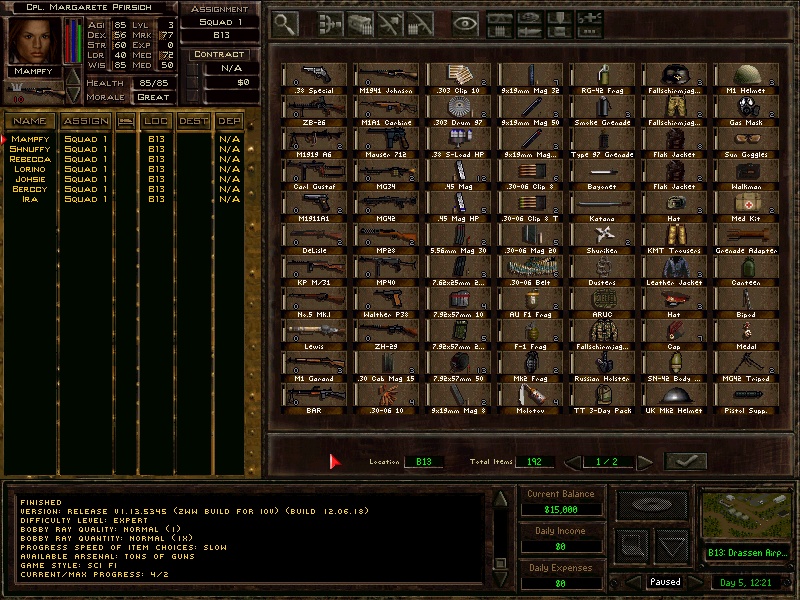Pick the Carl Gustaf submachine gun
Viewport: 800px width, 600px height.
coord(314,176)
